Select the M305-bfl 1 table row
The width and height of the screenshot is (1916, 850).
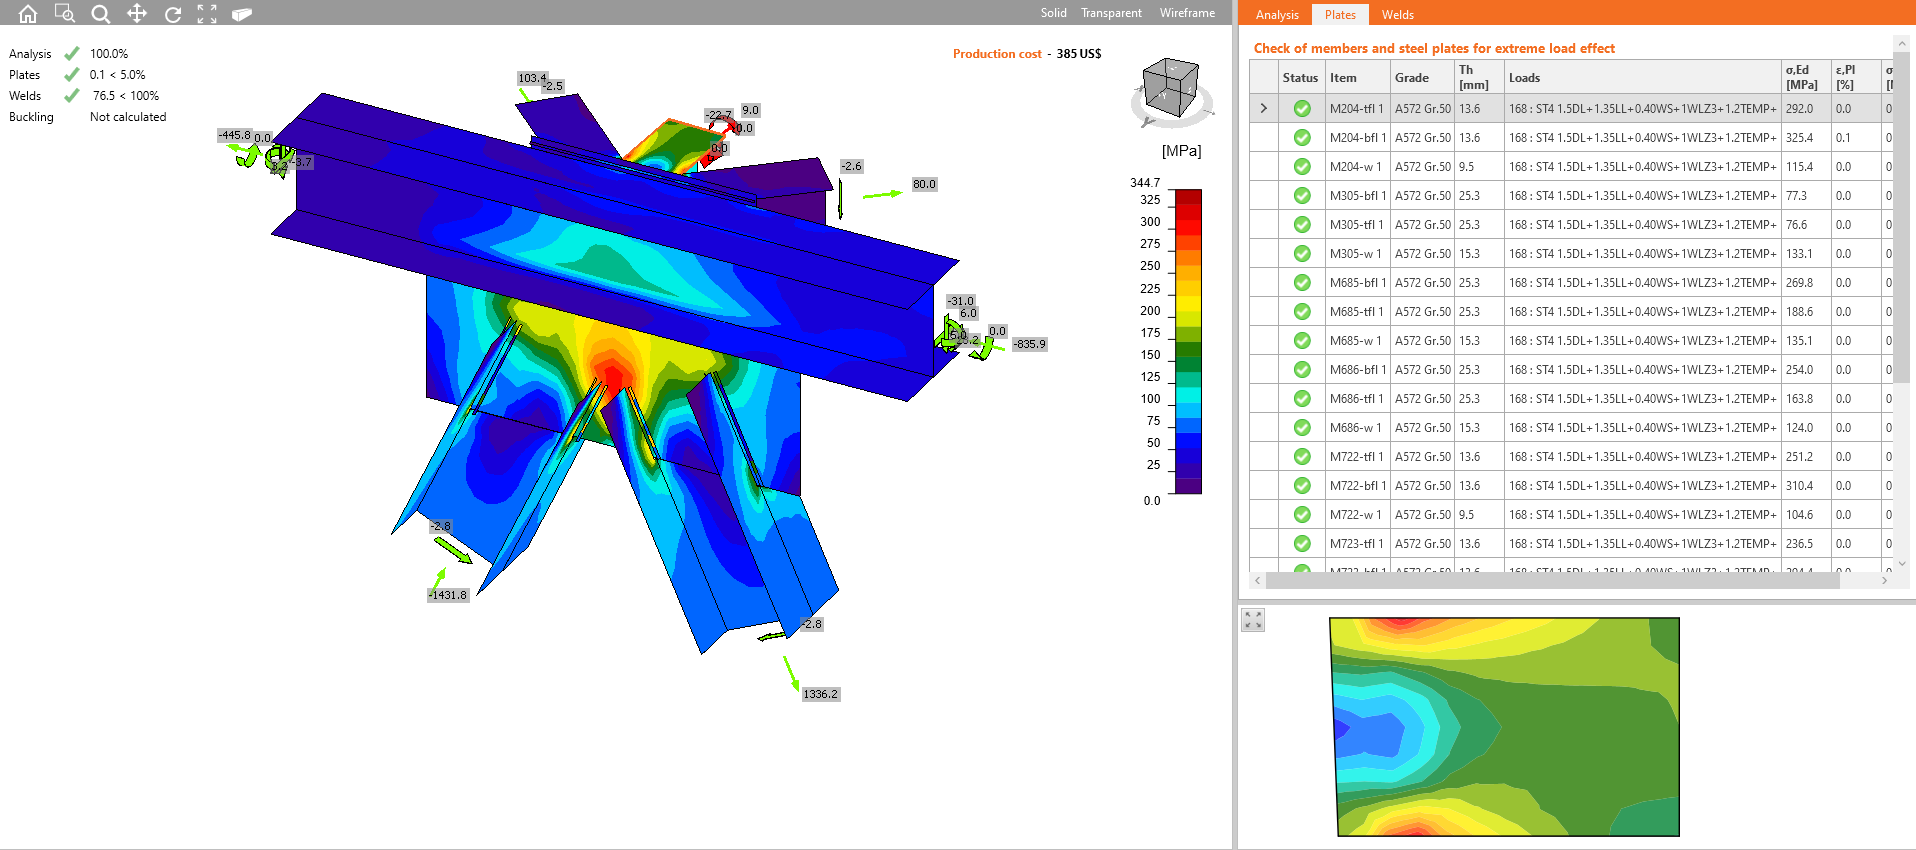1355,196
